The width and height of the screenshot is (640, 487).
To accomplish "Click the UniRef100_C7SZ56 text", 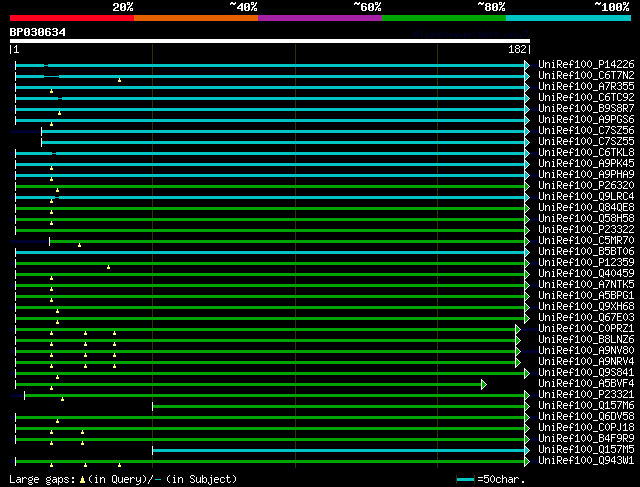I will click(586, 131).
